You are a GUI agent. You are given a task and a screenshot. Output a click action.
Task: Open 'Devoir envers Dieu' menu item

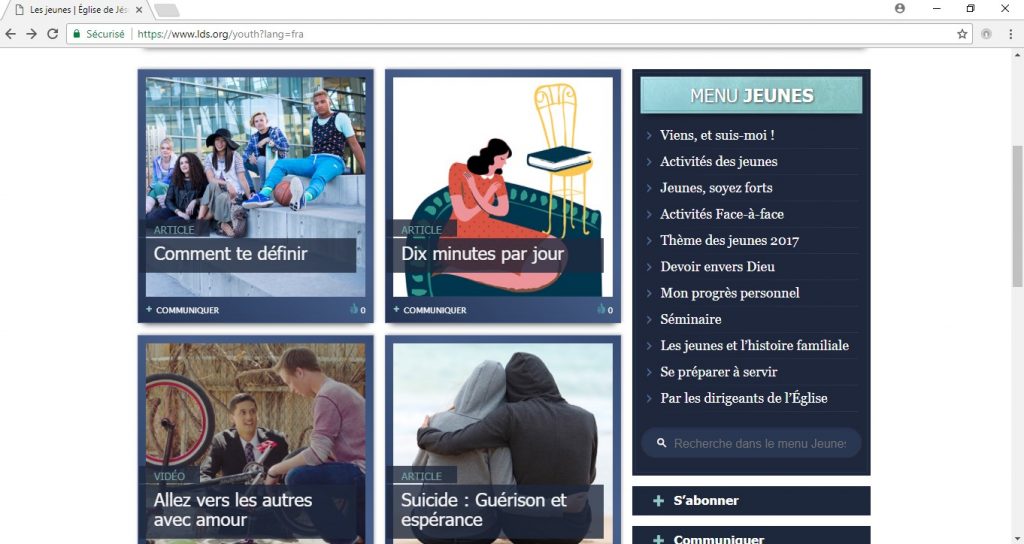(717, 266)
